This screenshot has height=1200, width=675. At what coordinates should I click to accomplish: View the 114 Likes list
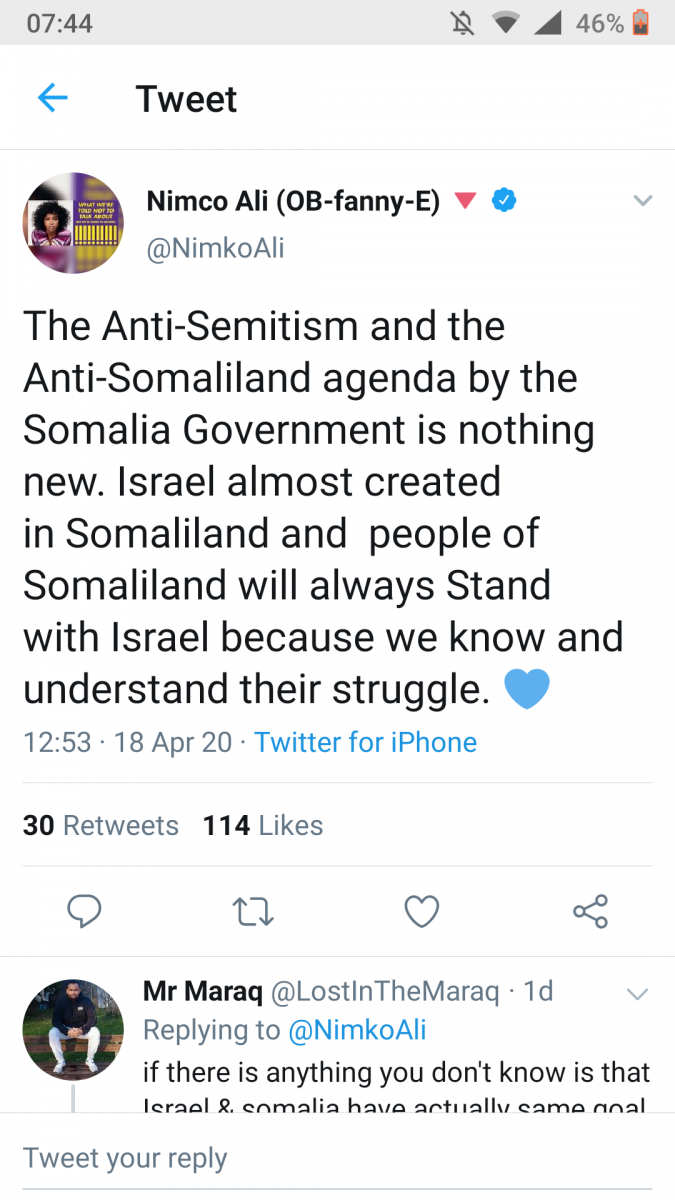263,826
